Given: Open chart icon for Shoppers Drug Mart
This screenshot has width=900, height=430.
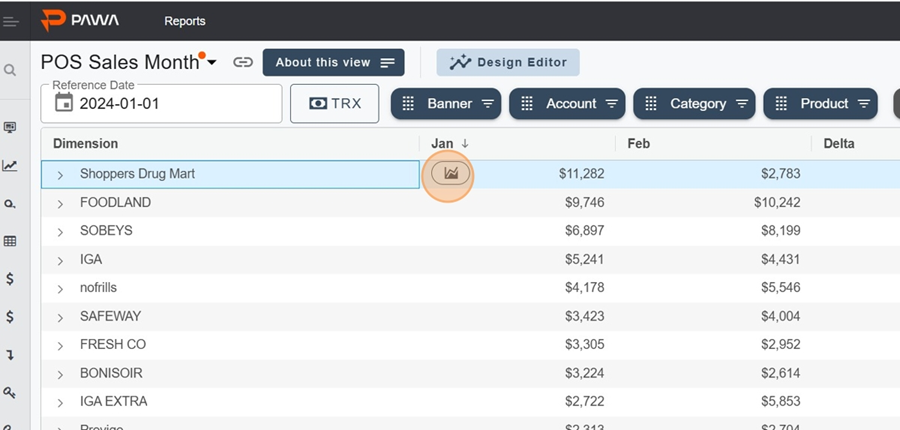Looking at the screenshot, I should [x=451, y=173].
